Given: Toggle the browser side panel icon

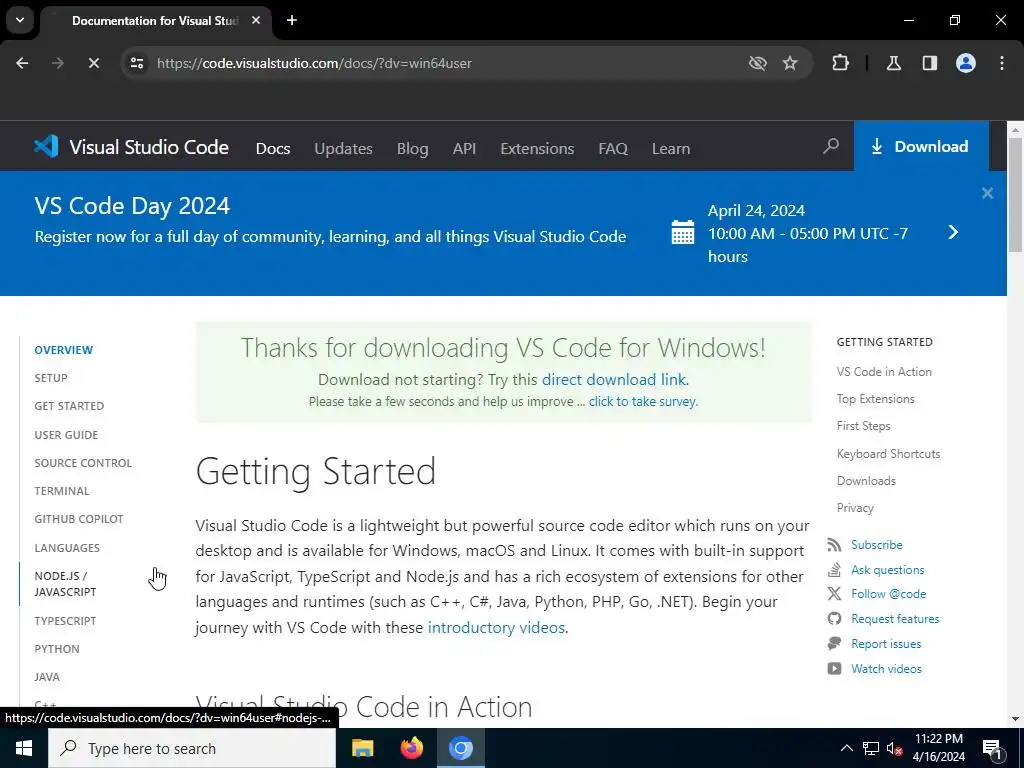Looking at the screenshot, I should (930, 63).
